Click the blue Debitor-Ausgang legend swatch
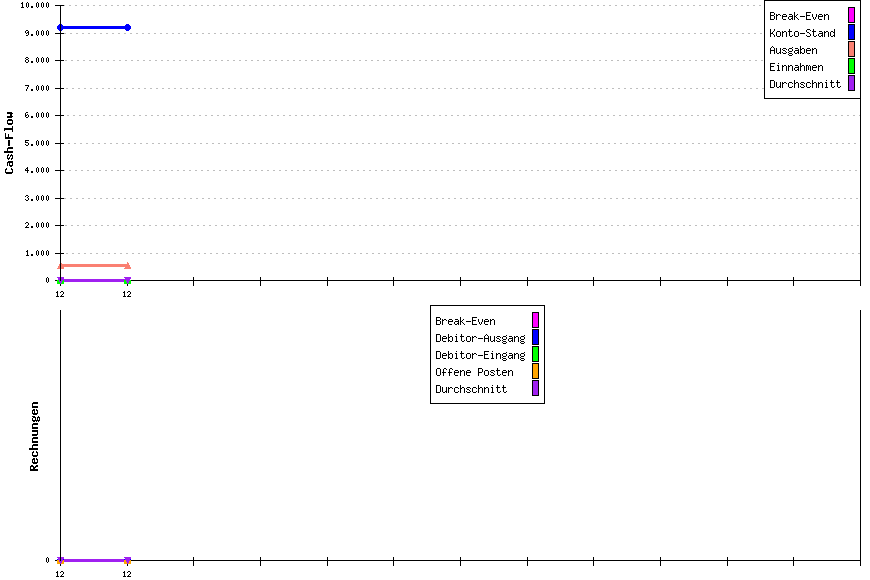The width and height of the screenshot is (870, 580). tap(535, 338)
